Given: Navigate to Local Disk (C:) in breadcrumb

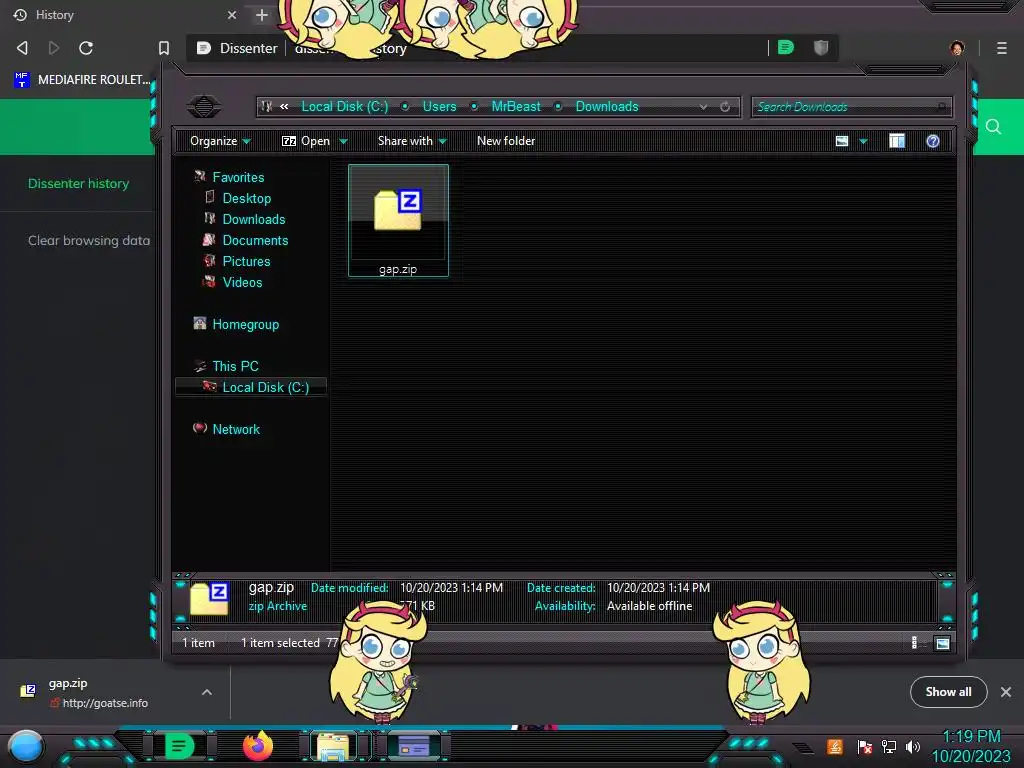Looking at the screenshot, I should tap(345, 106).
